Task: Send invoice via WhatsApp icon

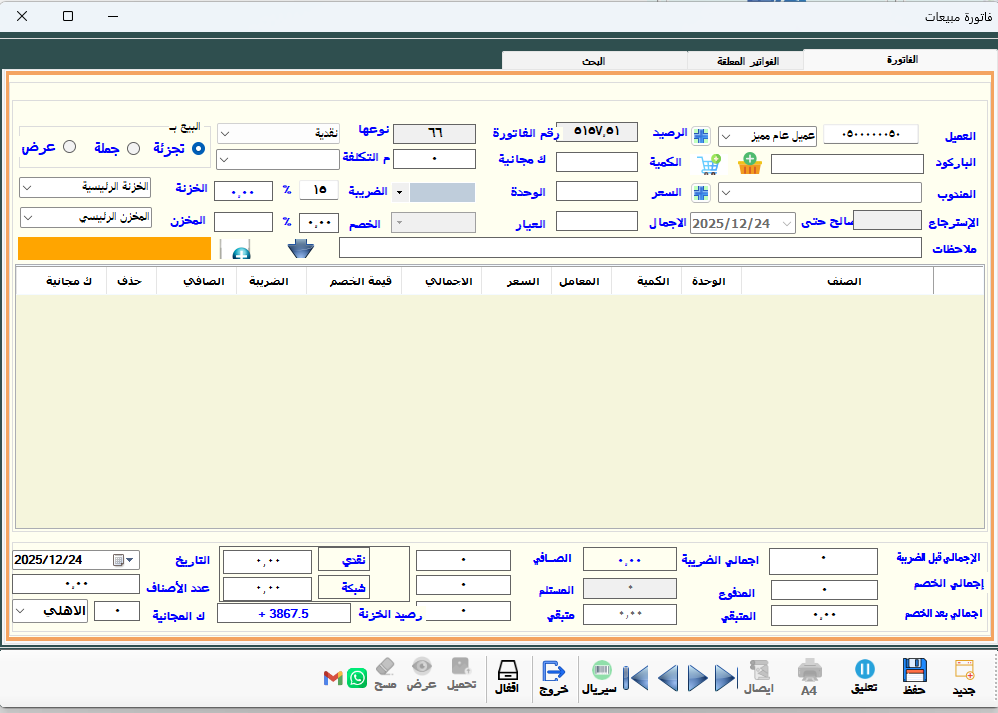Action: coord(357,678)
